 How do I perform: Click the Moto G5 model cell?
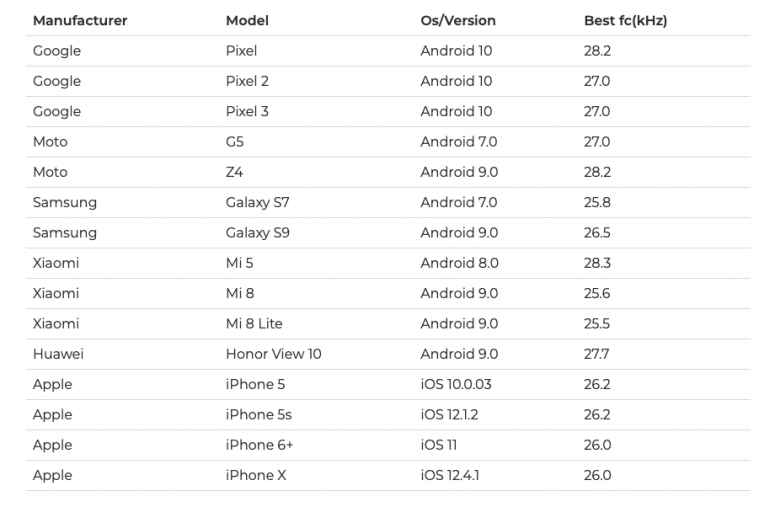pos(235,142)
